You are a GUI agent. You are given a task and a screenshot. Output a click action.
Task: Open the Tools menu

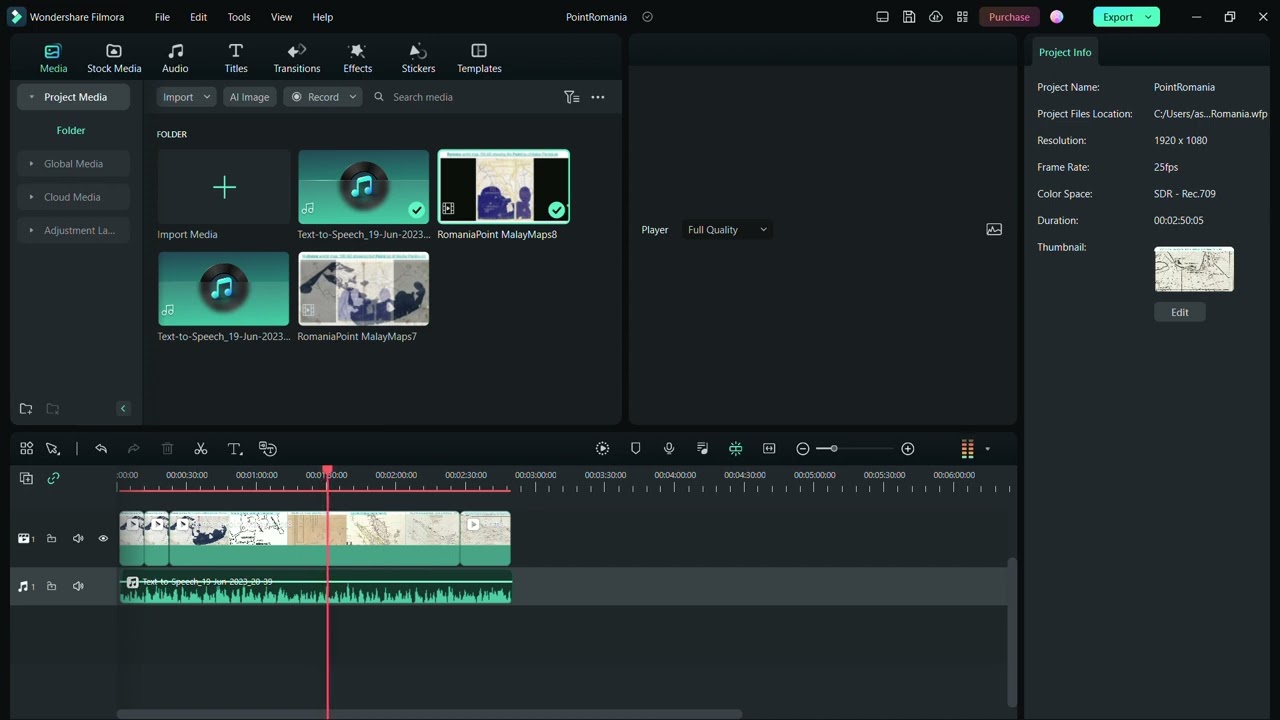239,17
